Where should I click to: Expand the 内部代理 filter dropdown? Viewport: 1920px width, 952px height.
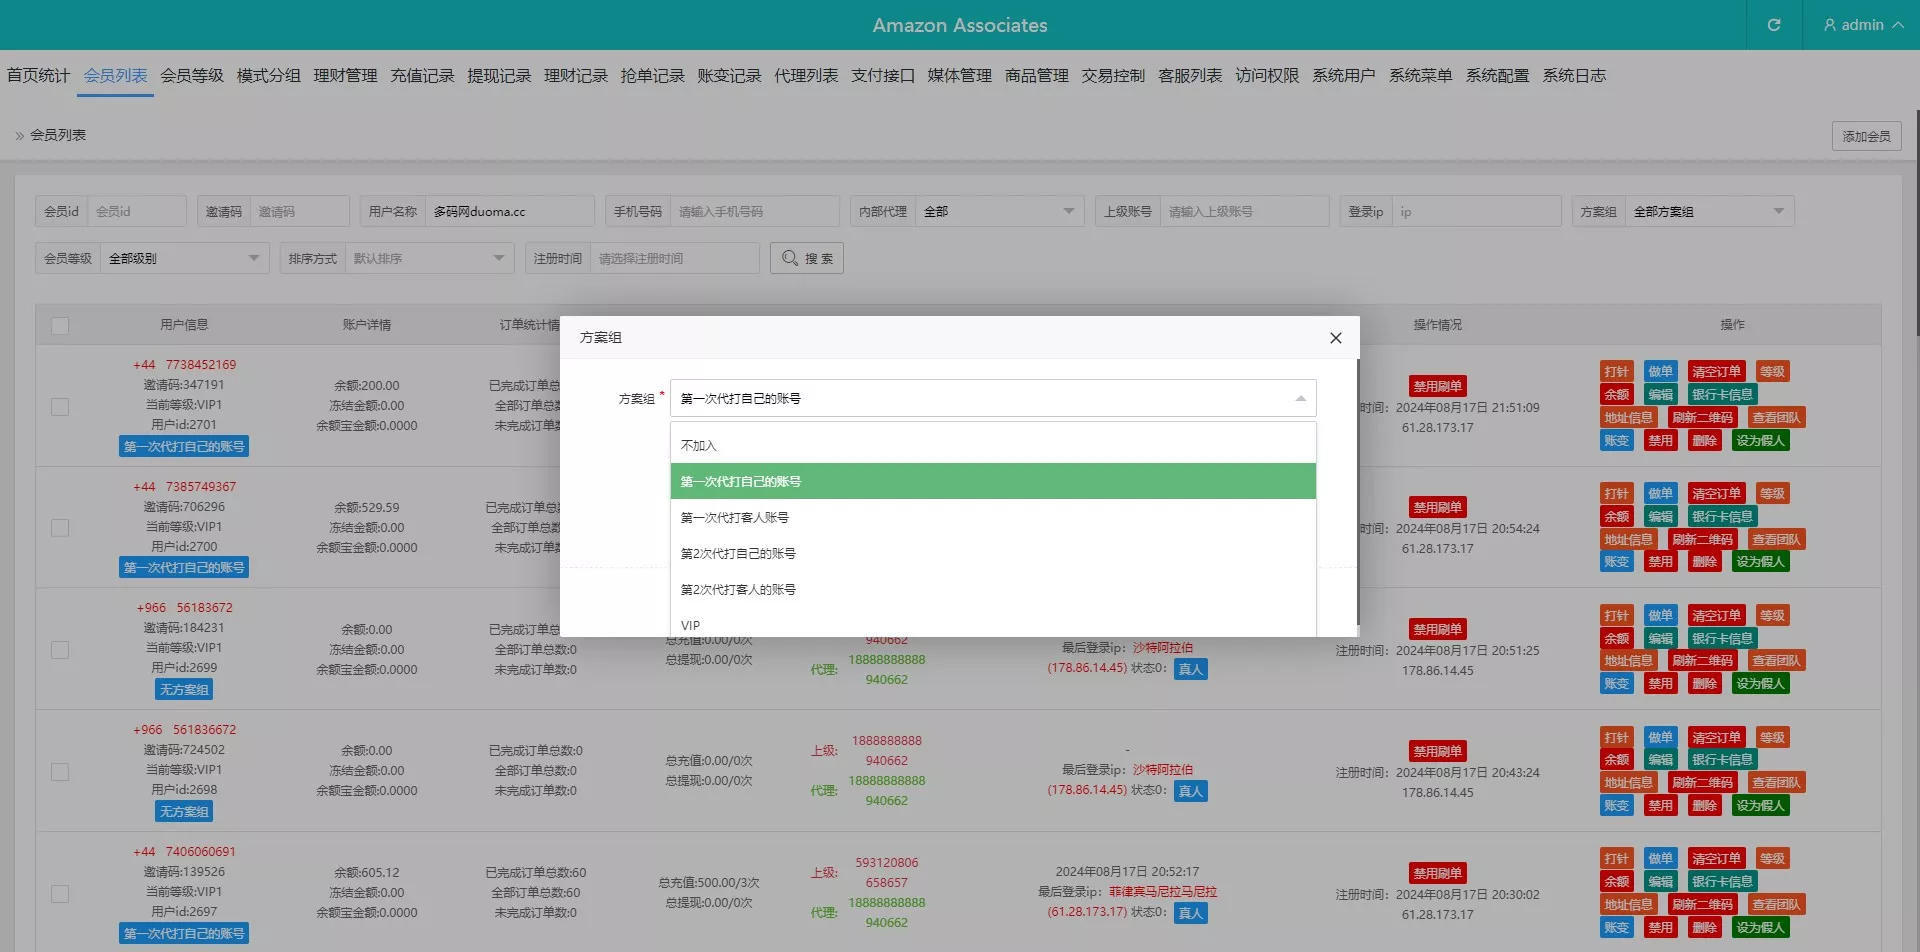(1068, 212)
